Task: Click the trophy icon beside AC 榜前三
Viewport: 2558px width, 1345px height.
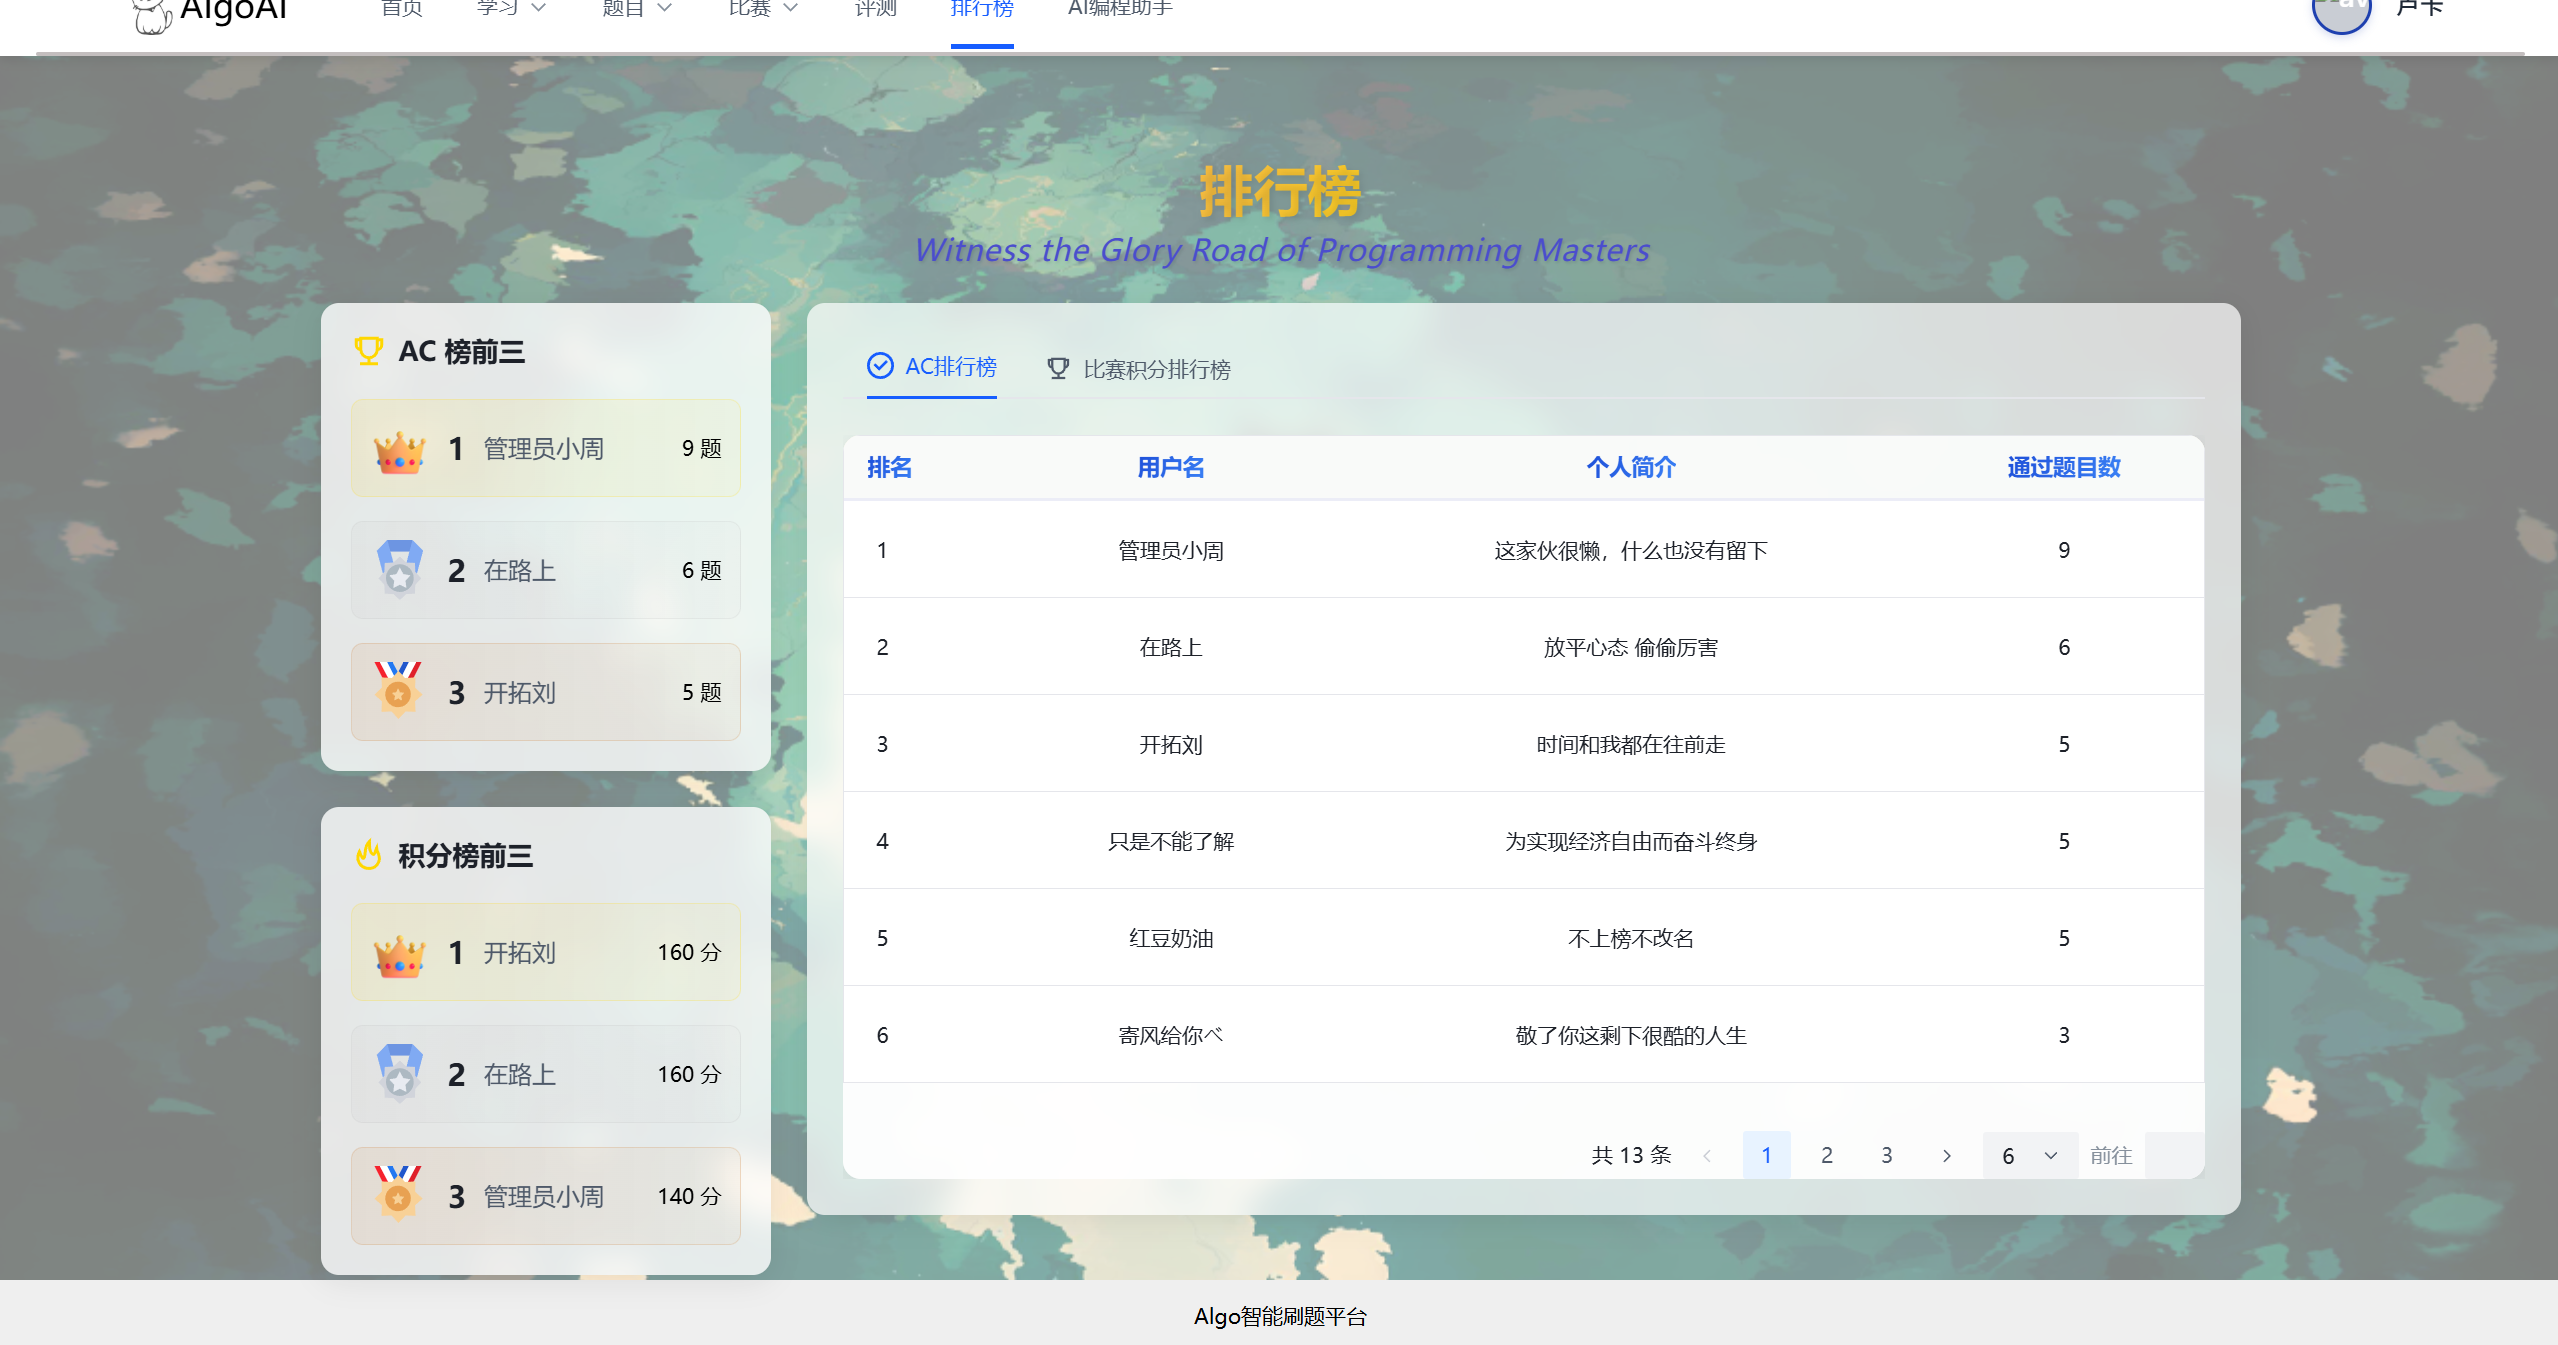Action: click(369, 351)
